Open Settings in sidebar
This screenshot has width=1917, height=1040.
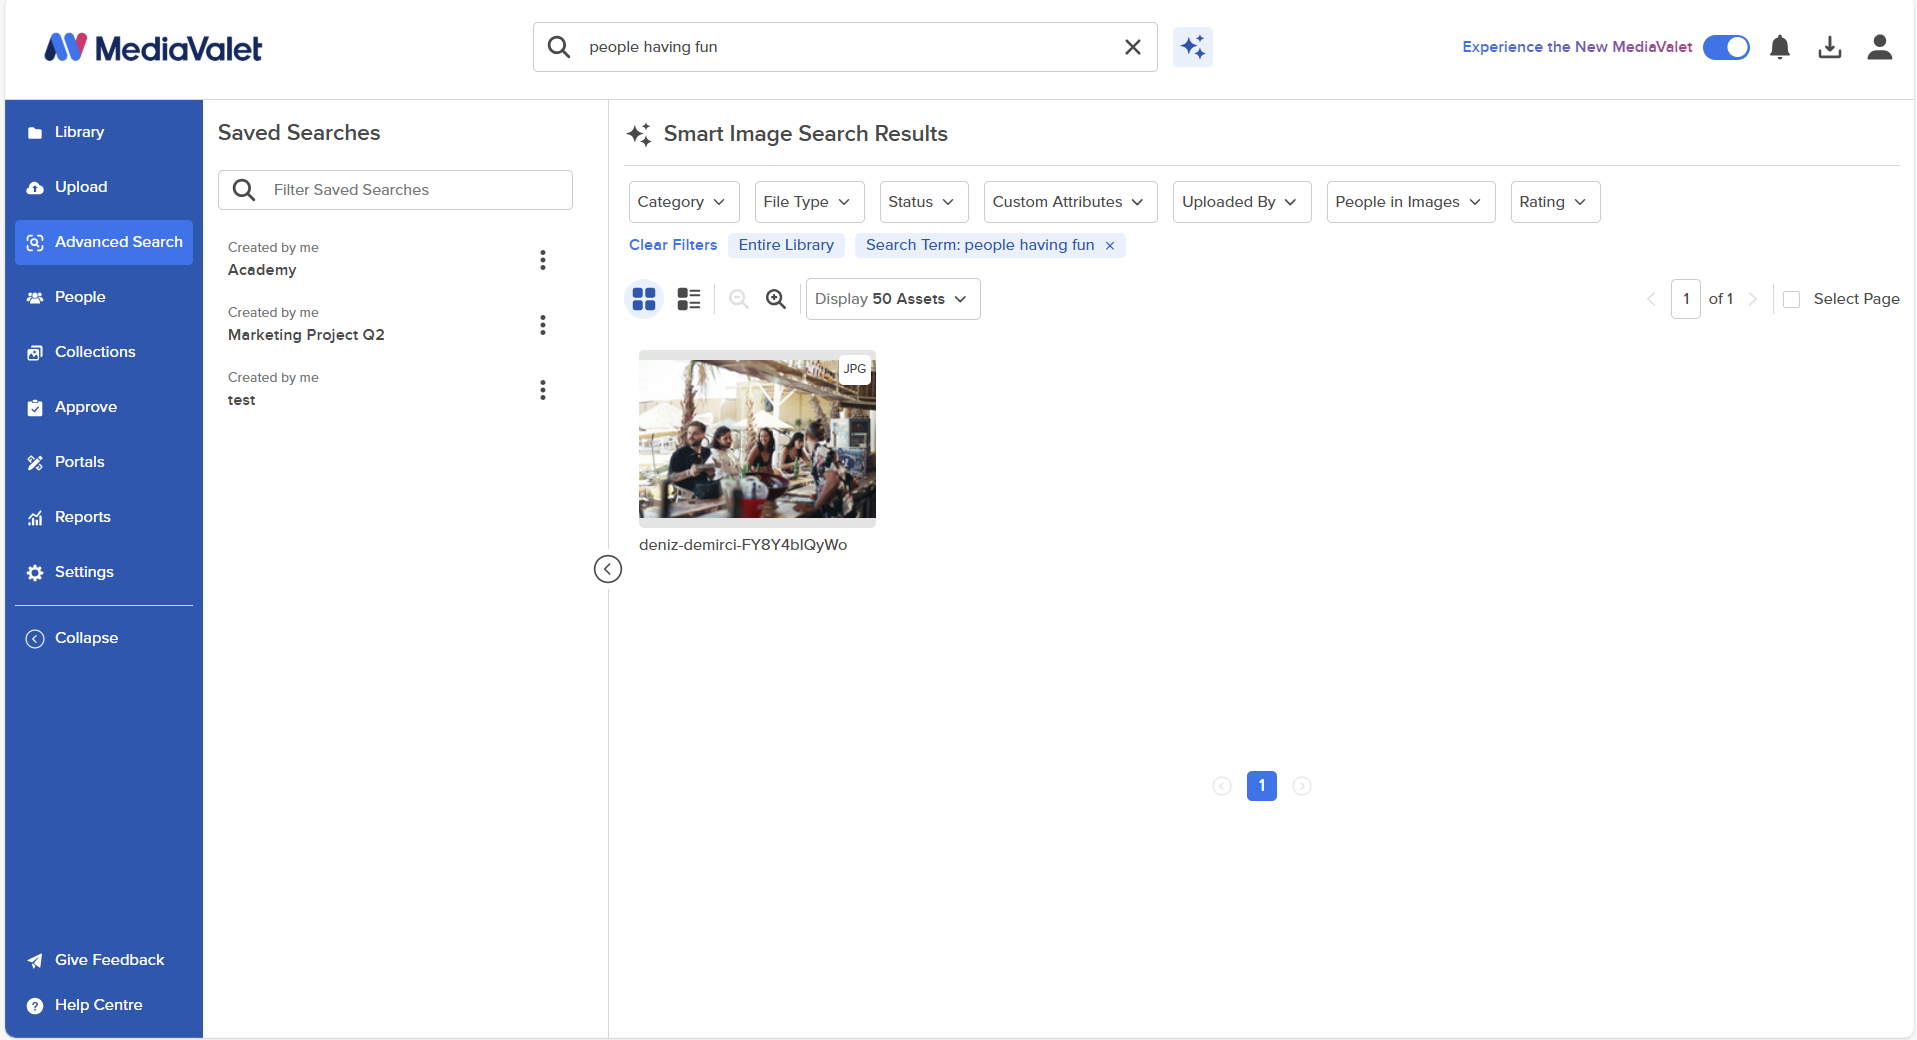point(104,572)
